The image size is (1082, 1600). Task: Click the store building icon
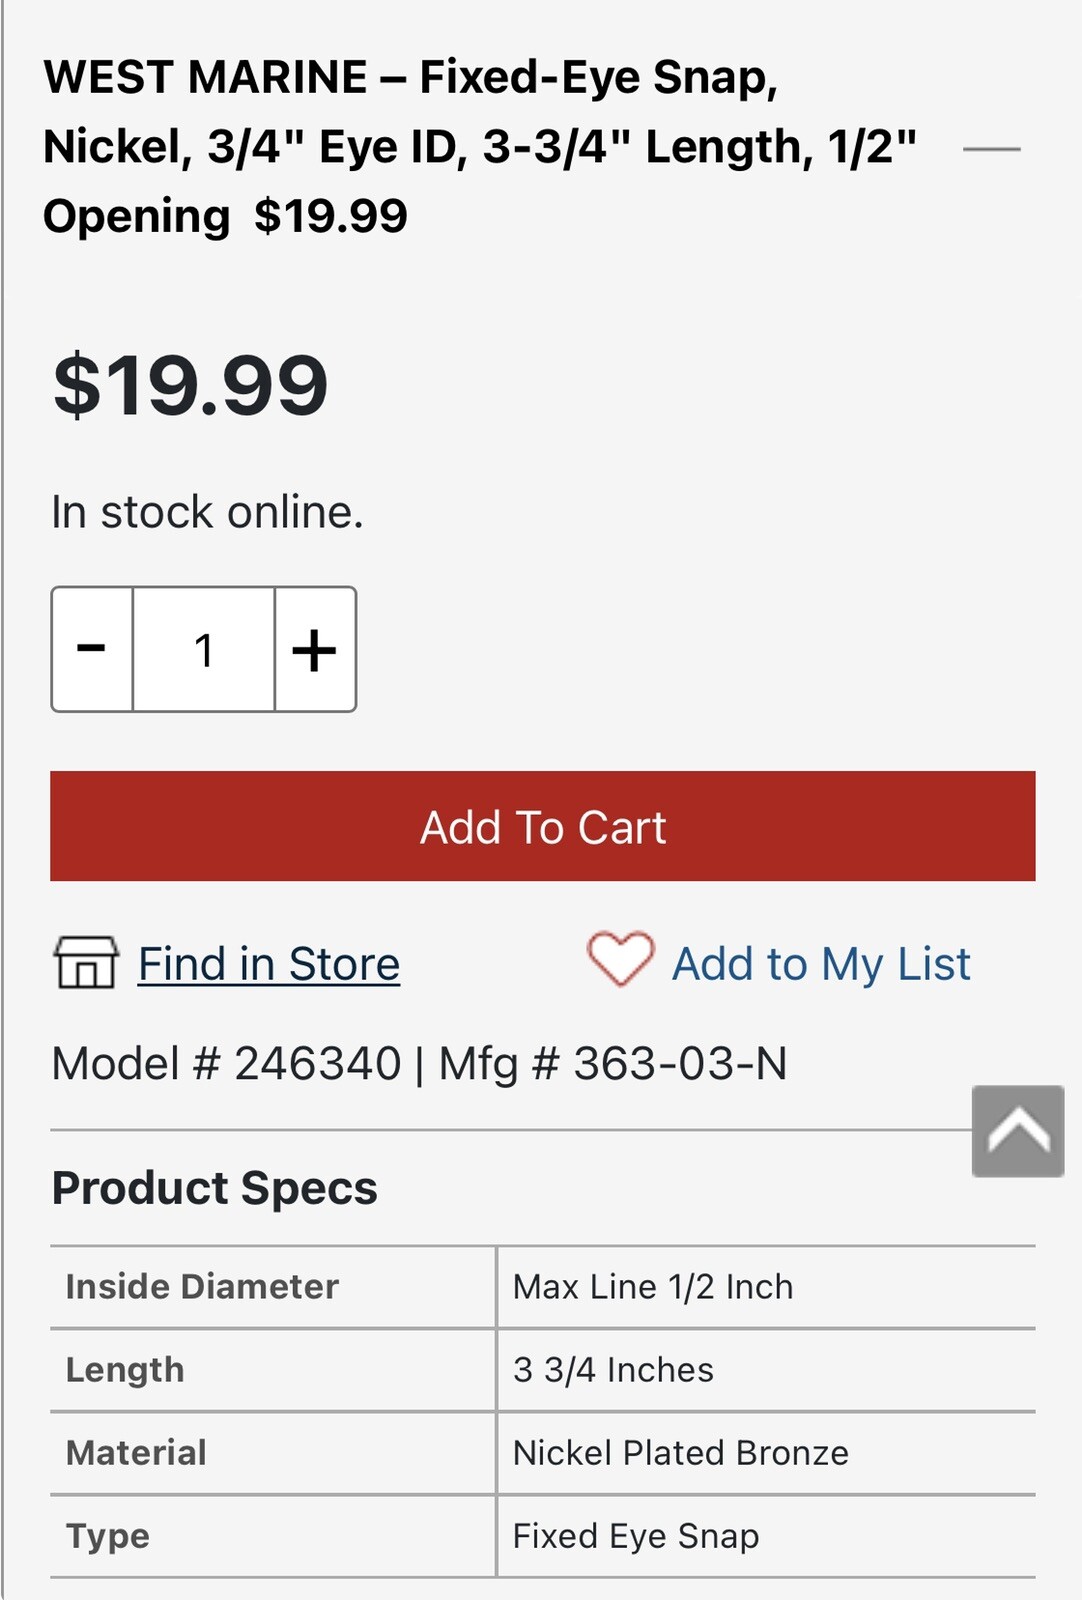coord(86,962)
